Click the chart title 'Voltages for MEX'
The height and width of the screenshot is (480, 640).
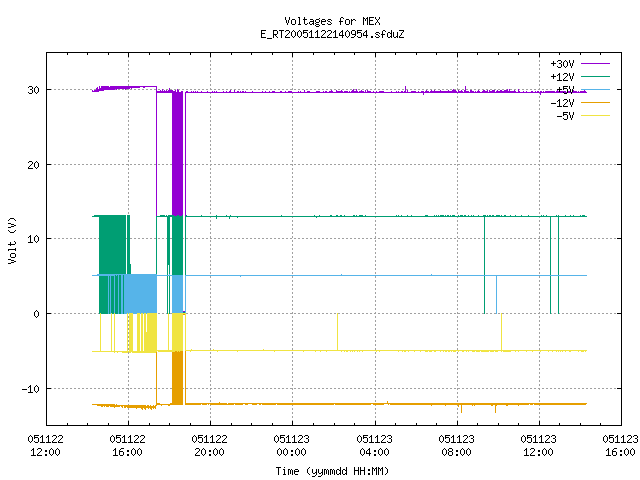coord(332,21)
